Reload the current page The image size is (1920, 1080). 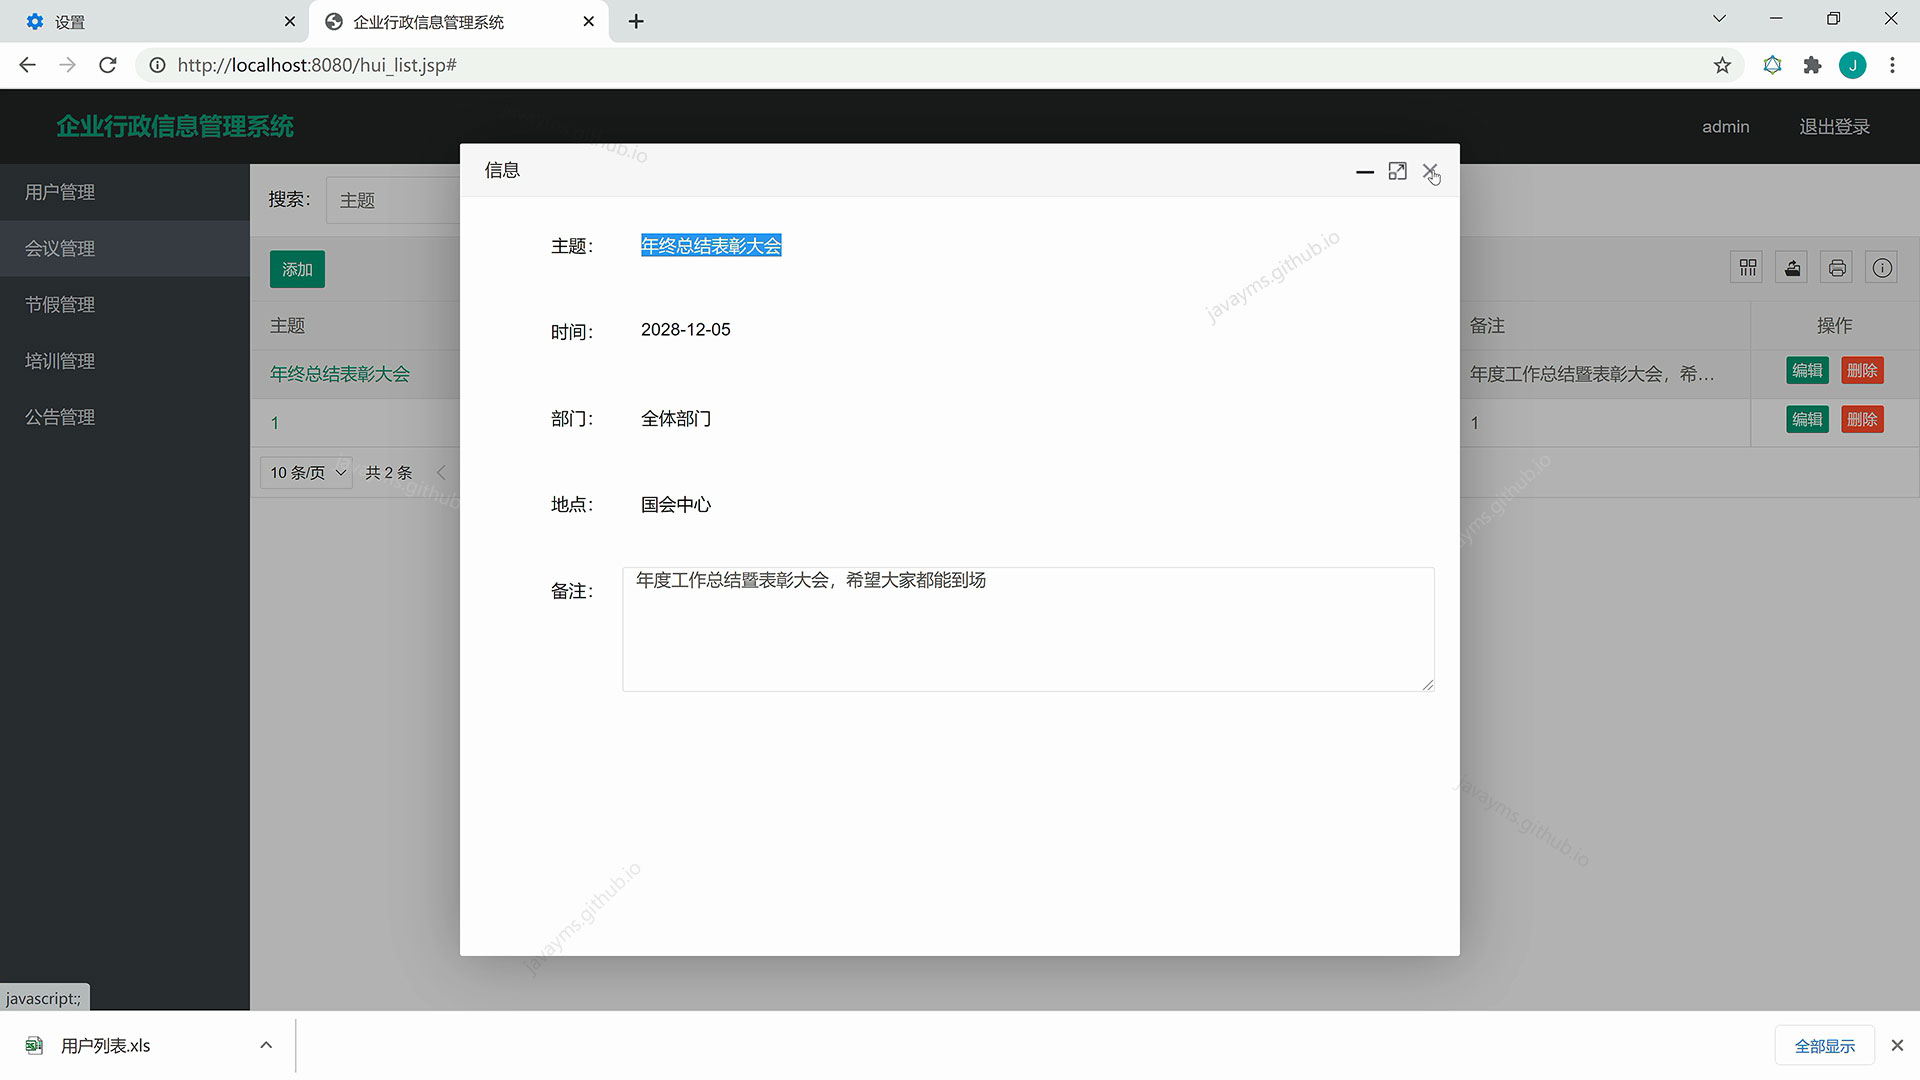(108, 65)
